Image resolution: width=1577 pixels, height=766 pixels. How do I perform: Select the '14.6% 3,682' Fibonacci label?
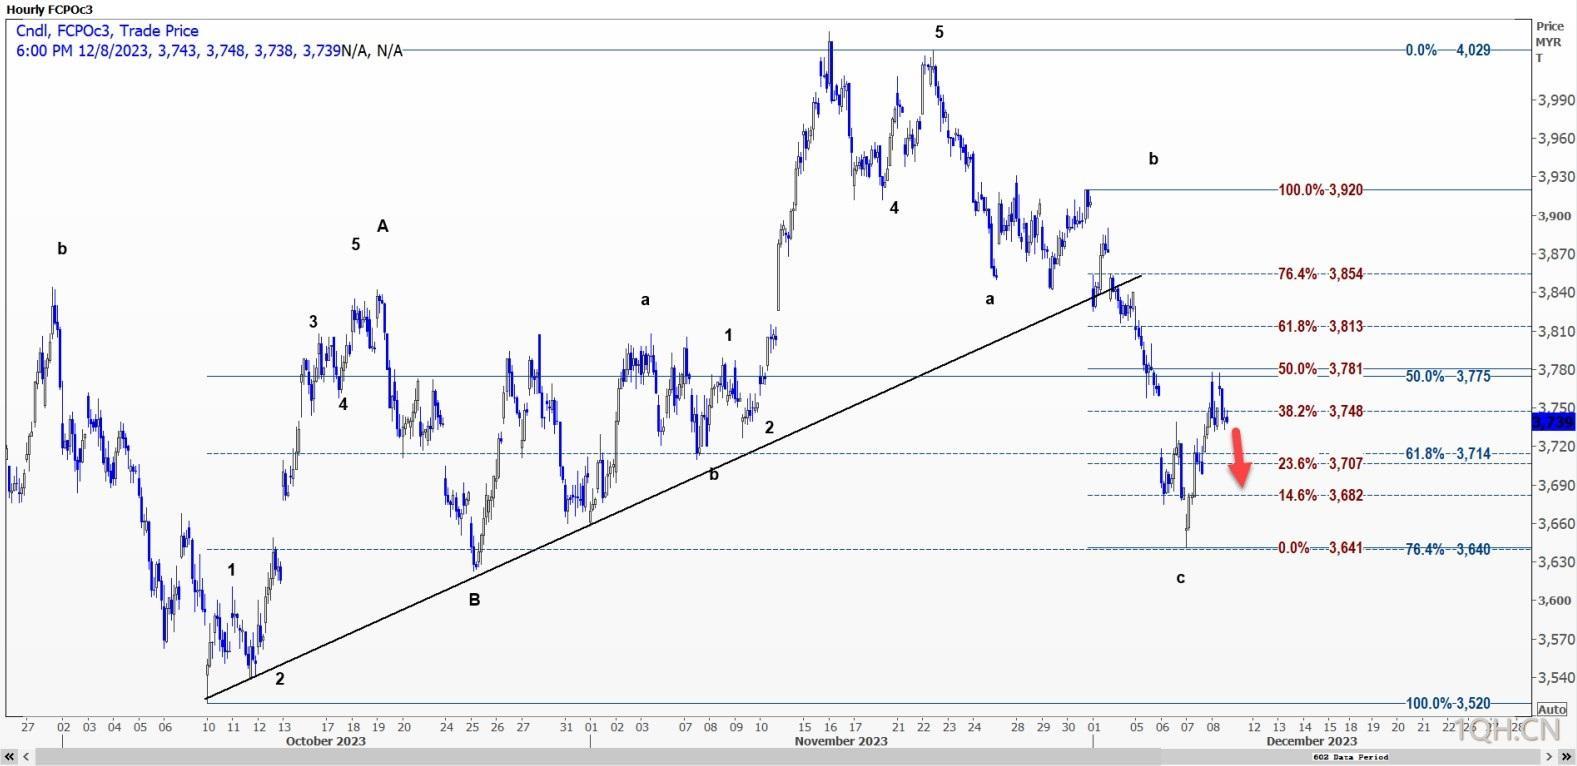coord(1320,495)
